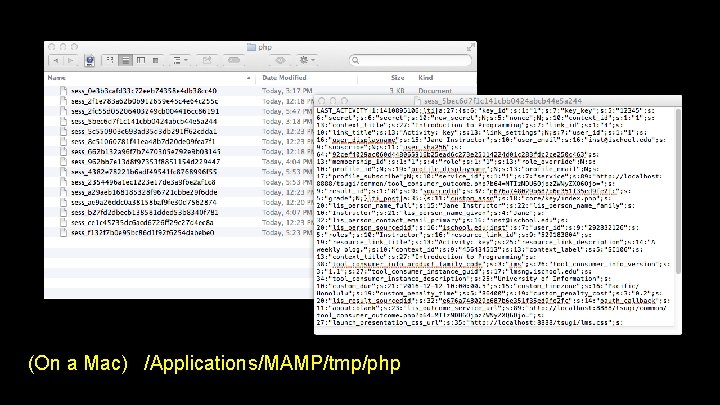Screen dimensions: 720x405
Task: Select the file starting with sess_ae9a
Action: coord(144,202)
